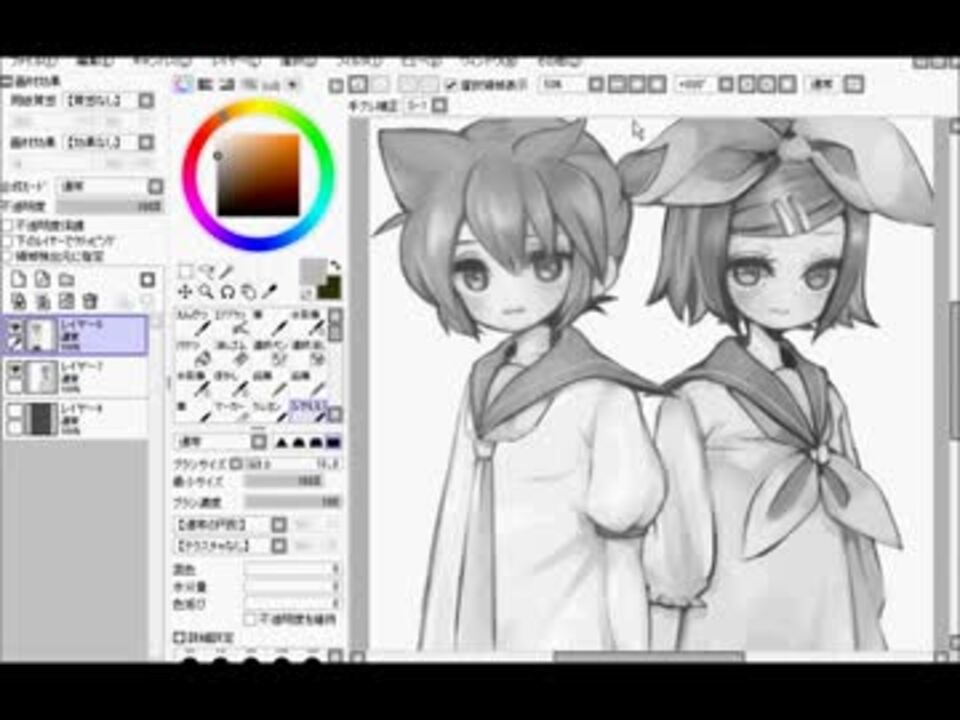Adjust the layer 不透明度 opacity slider

pyautogui.click(x=110, y=207)
